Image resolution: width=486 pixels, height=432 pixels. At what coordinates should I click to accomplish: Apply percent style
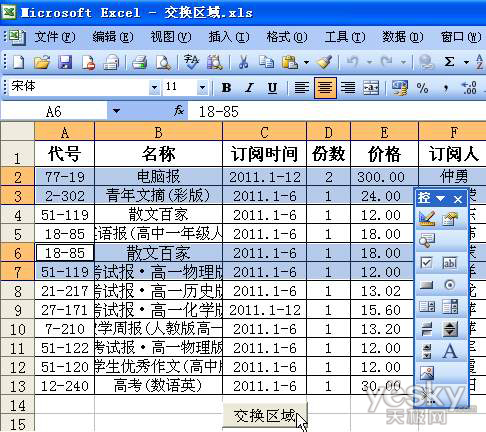coord(422,88)
